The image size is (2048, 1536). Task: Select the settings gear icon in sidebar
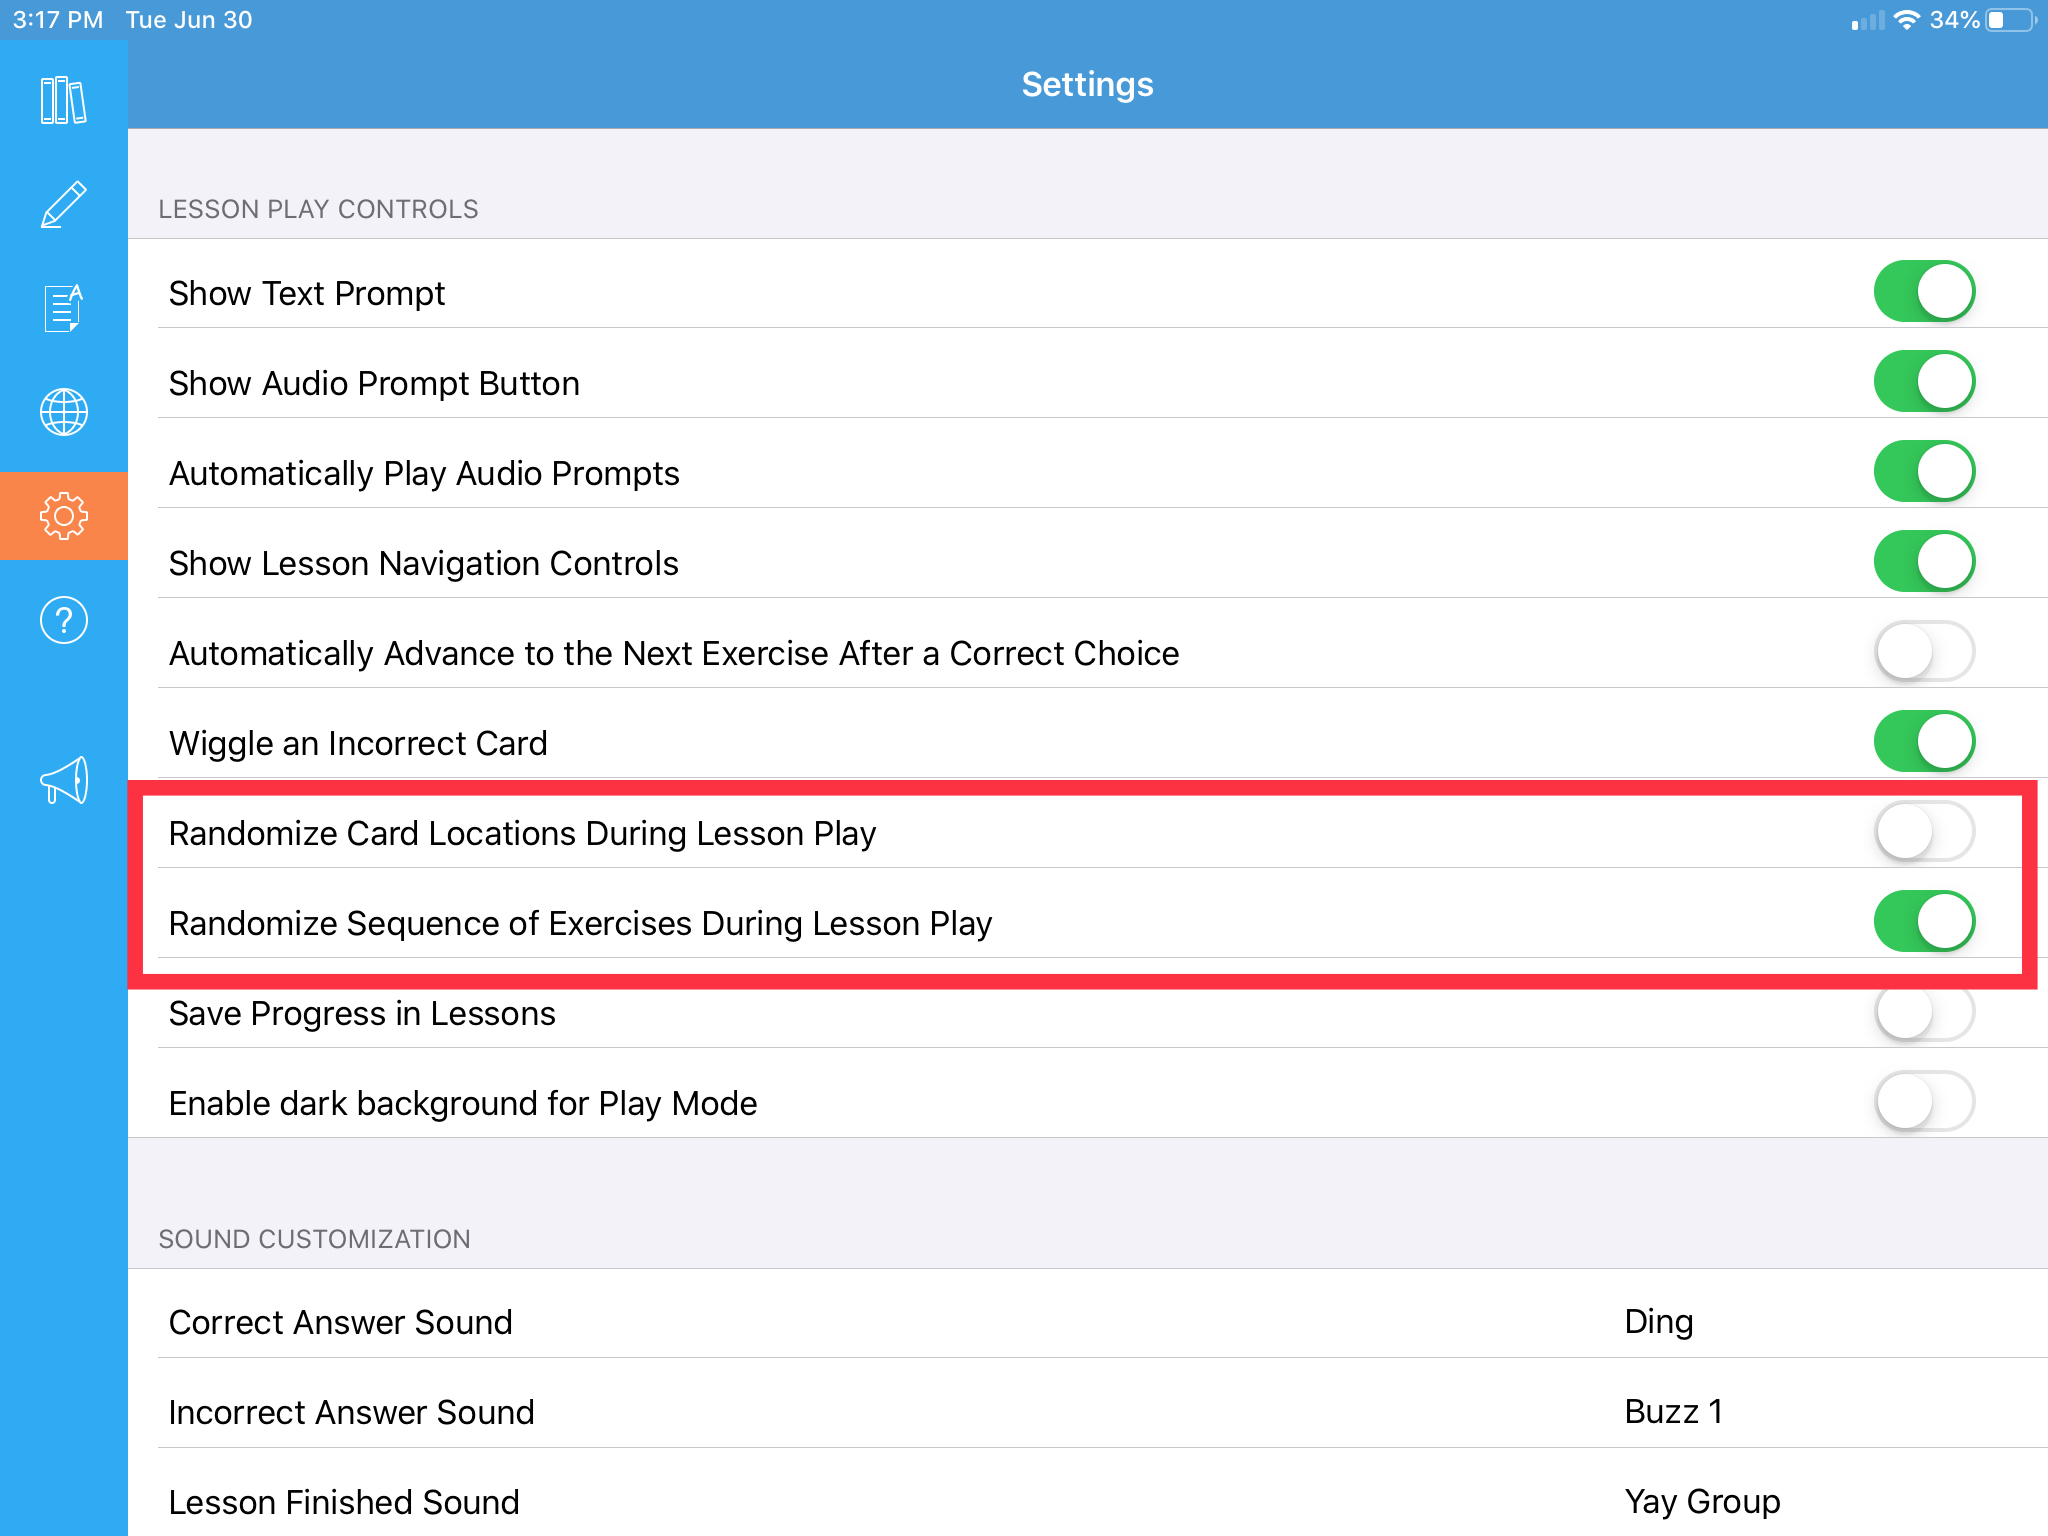(x=63, y=516)
